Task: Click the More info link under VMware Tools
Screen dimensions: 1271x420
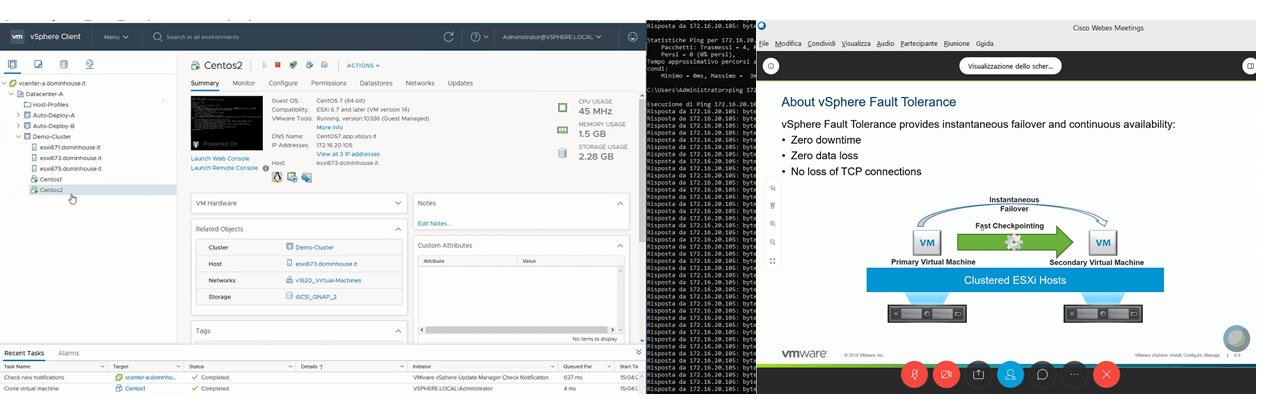Action: pyautogui.click(x=330, y=128)
